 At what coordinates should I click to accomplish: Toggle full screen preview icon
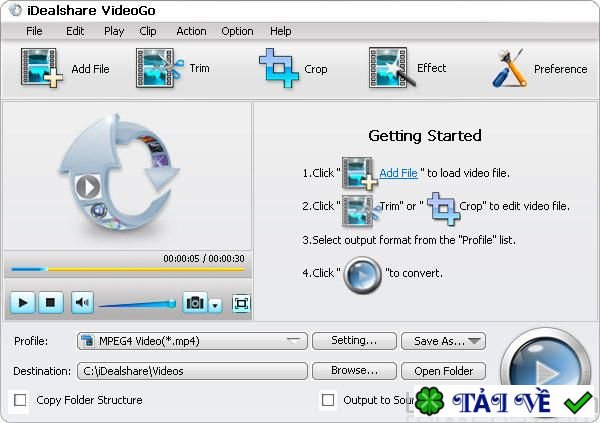point(241,304)
